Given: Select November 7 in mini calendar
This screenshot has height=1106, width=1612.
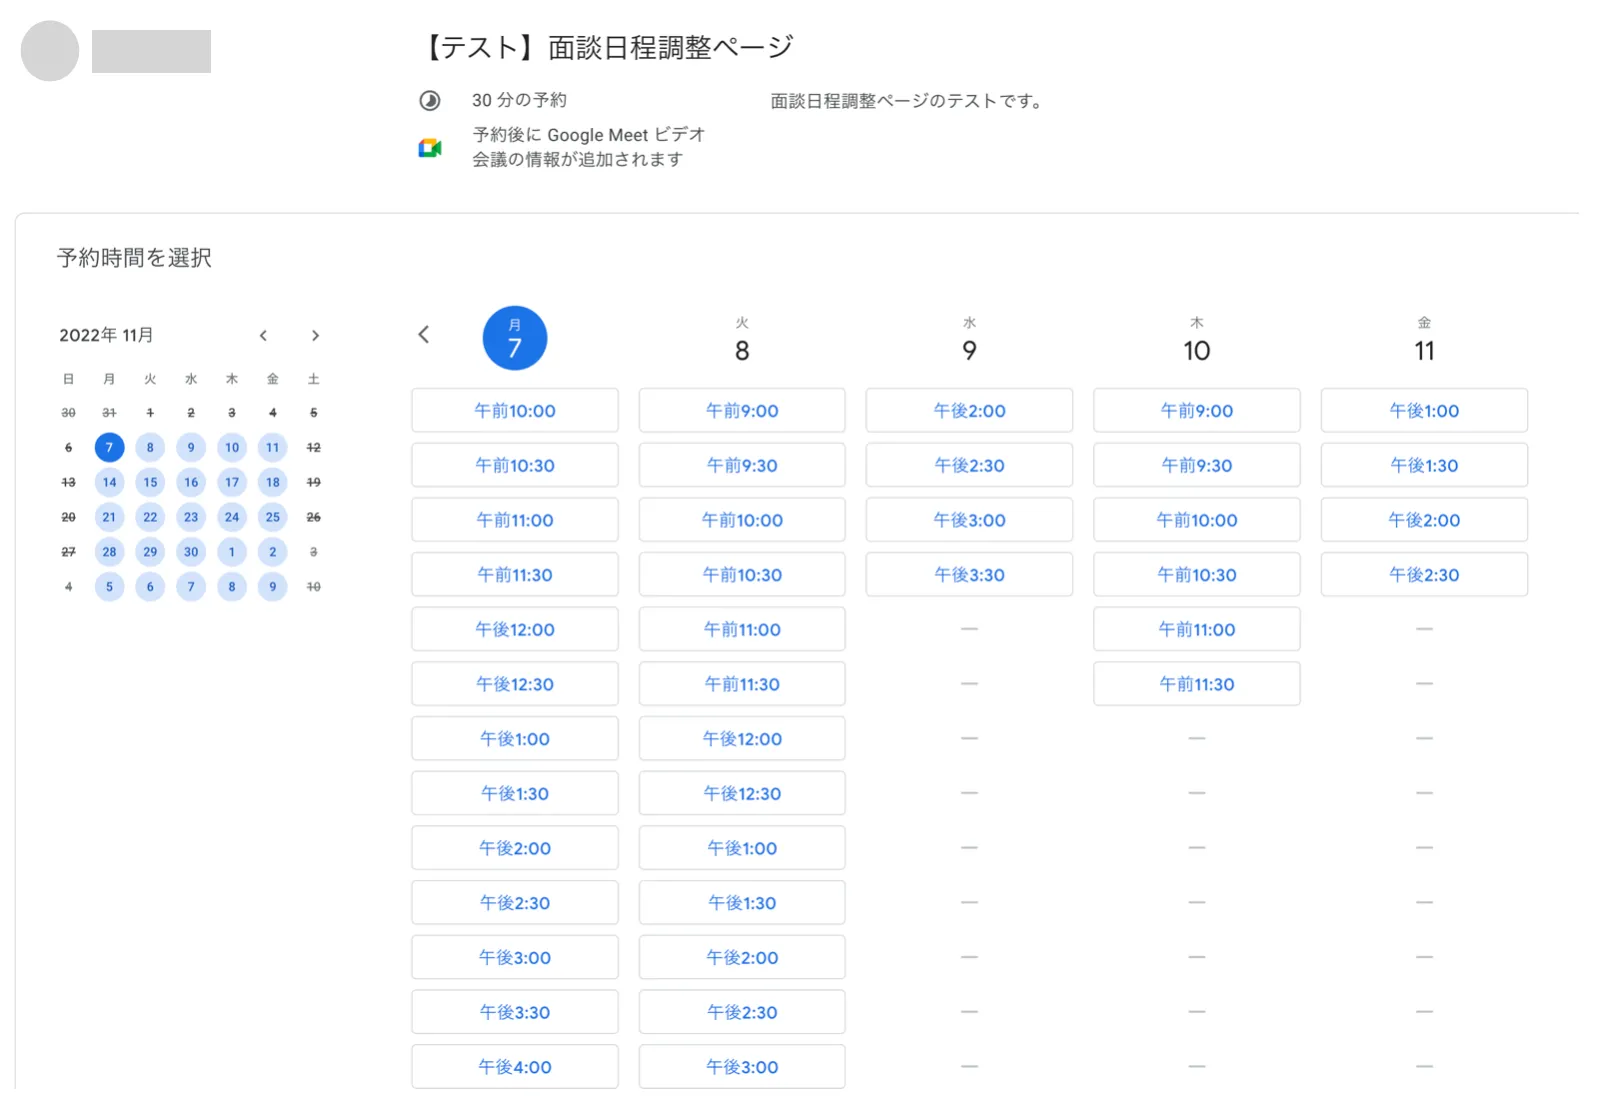Looking at the screenshot, I should (x=109, y=447).
